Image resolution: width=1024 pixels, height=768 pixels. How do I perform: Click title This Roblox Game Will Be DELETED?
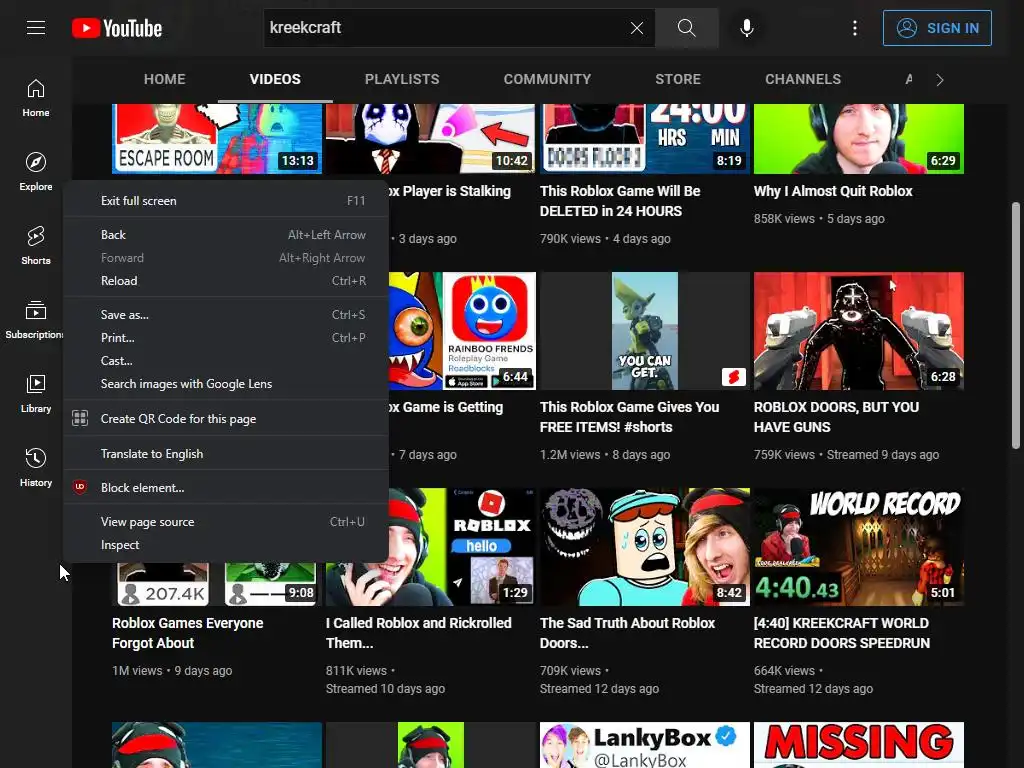[x=620, y=201]
